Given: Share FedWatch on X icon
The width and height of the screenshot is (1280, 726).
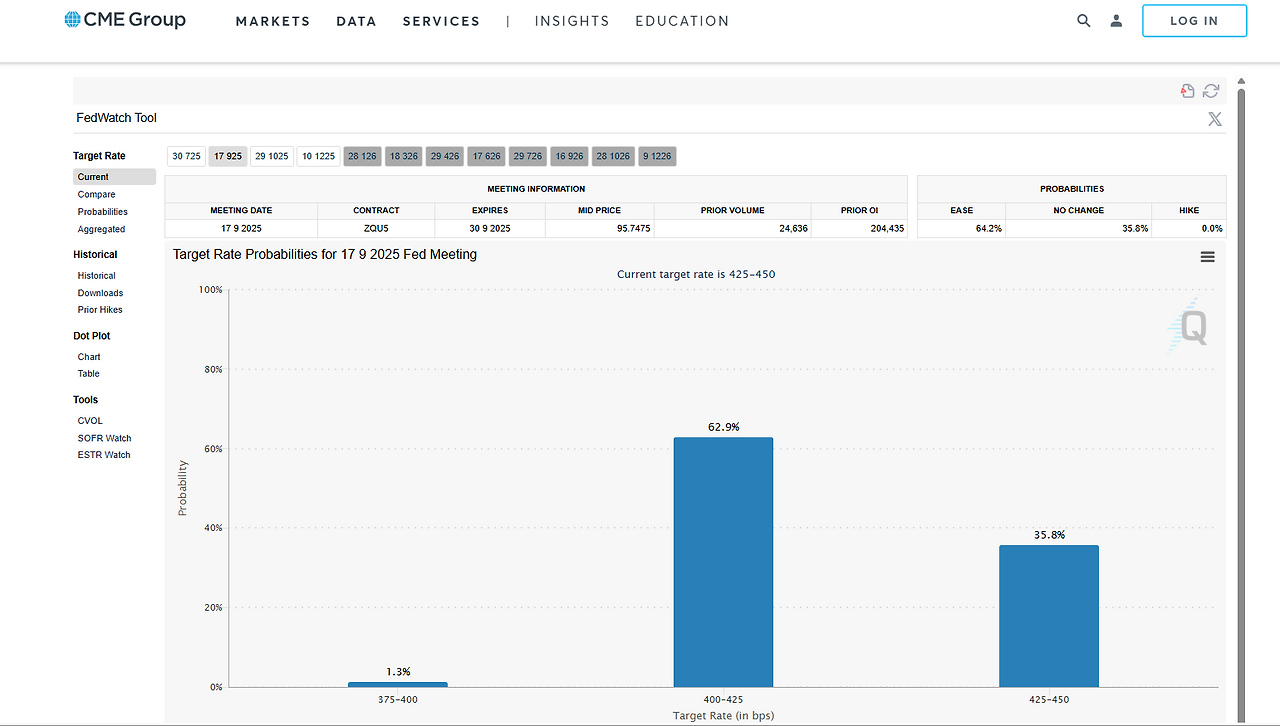Looking at the screenshot, I should coord(1215,119).
